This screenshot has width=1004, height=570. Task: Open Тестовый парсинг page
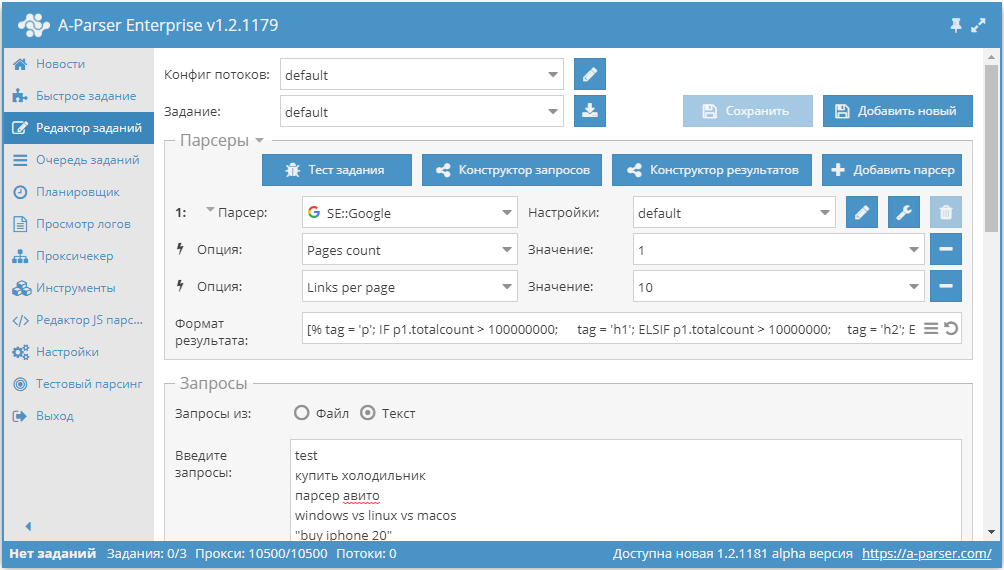(79, 384)
